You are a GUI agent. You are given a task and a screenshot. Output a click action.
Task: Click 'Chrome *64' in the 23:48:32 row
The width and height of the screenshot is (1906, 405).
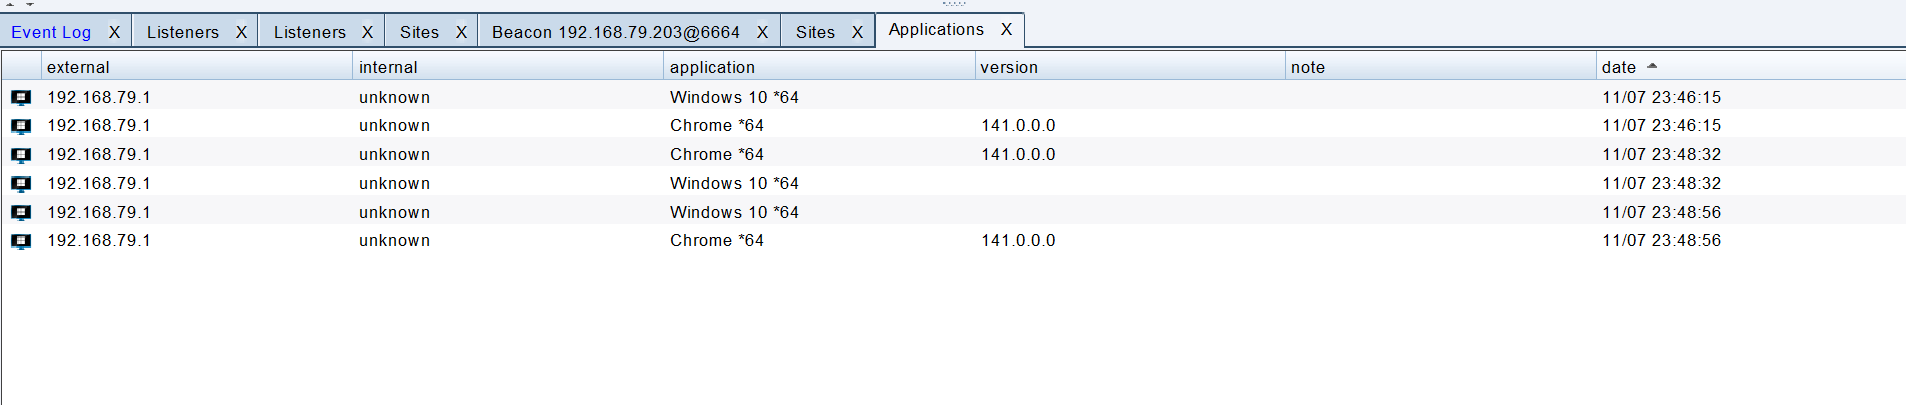click(717, 154)
